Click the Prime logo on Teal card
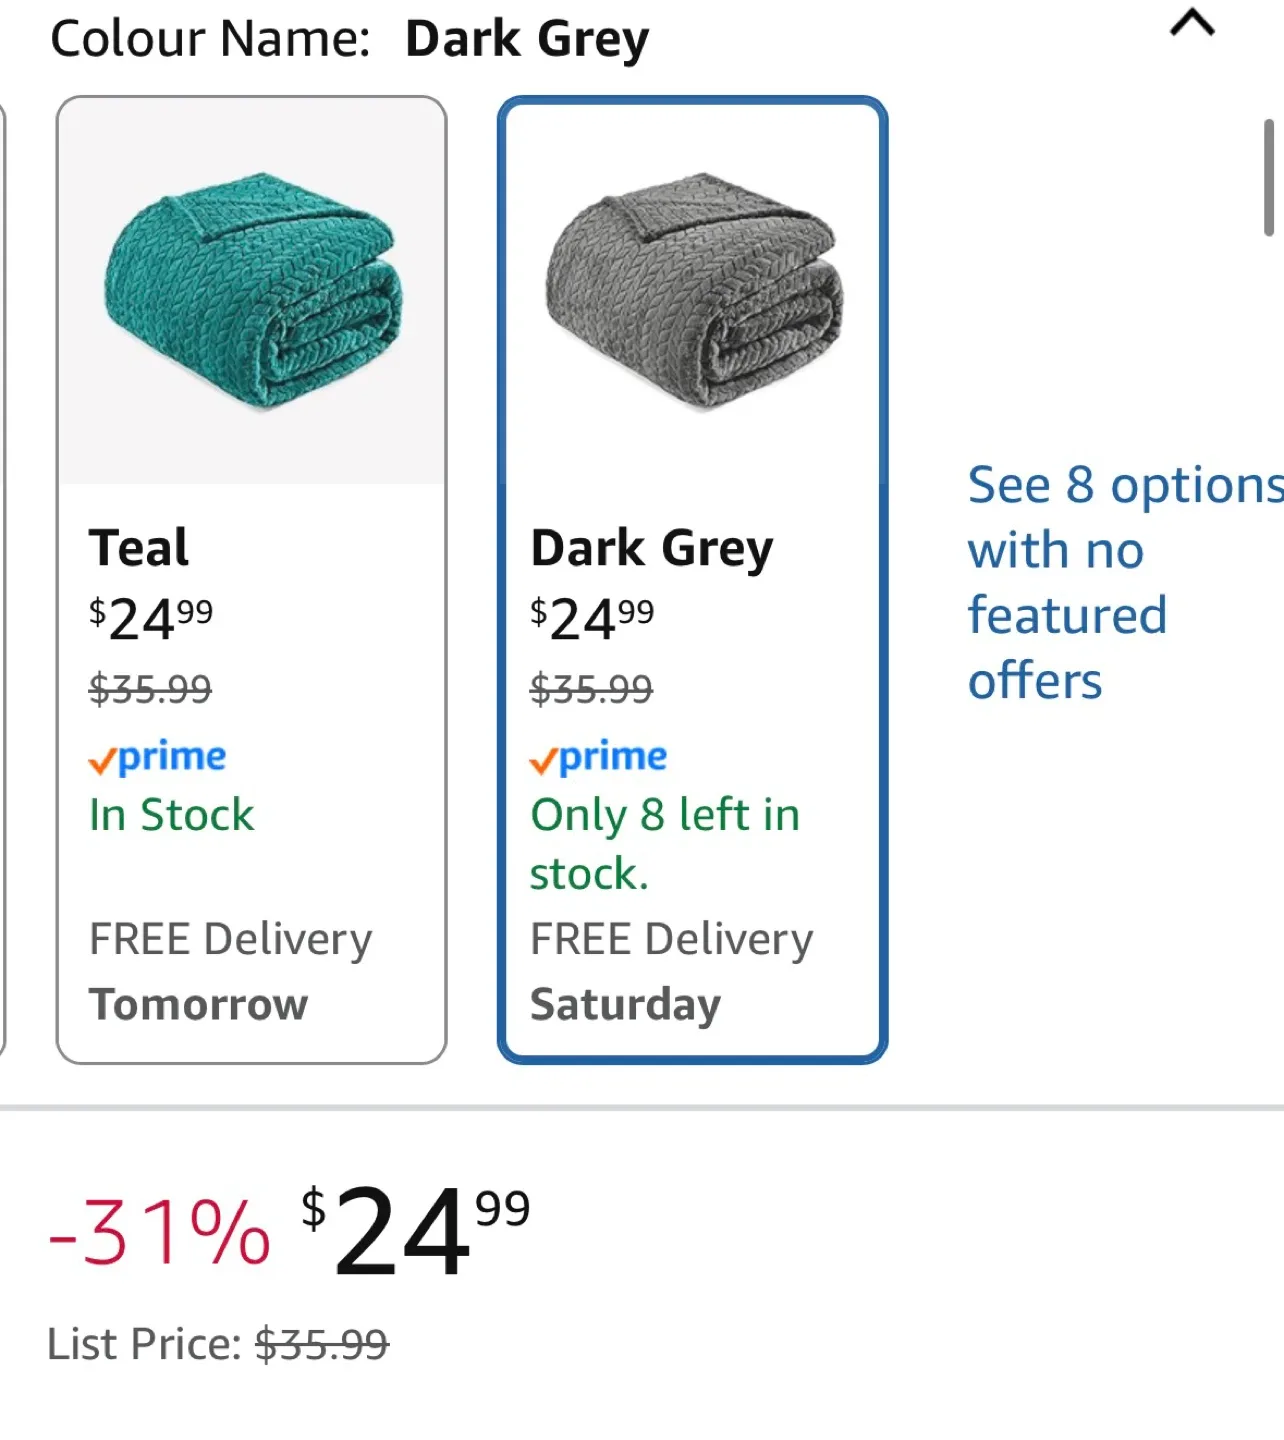The image size is (1284, 1440). (158, 758)
